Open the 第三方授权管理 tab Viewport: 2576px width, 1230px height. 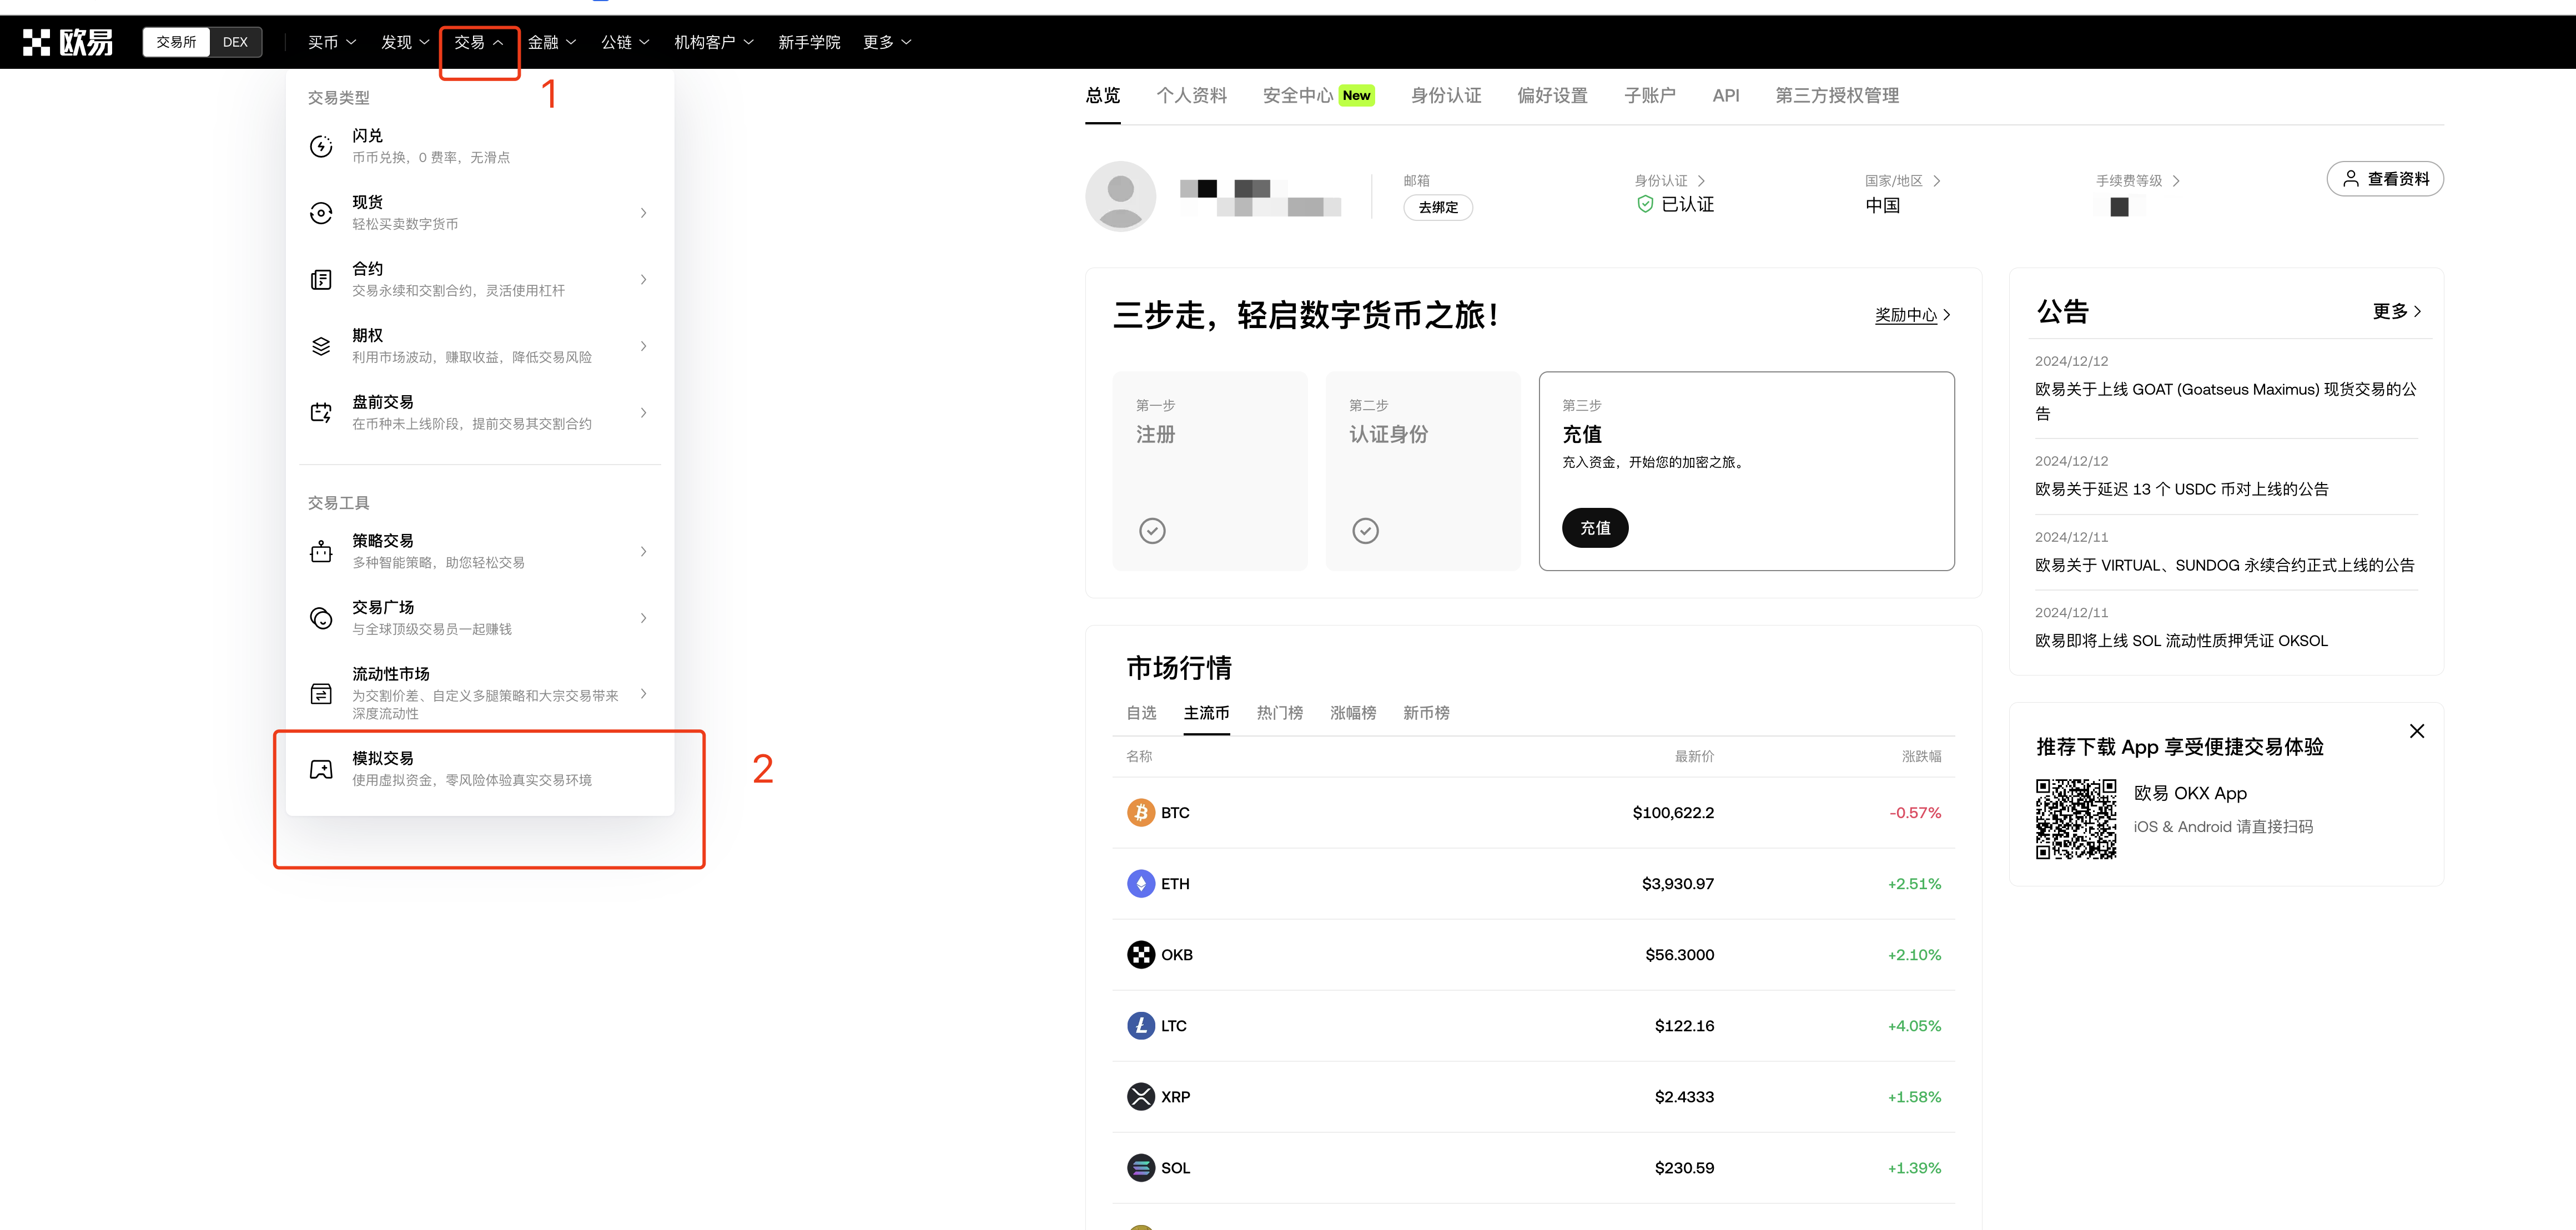pos(1837,96)
